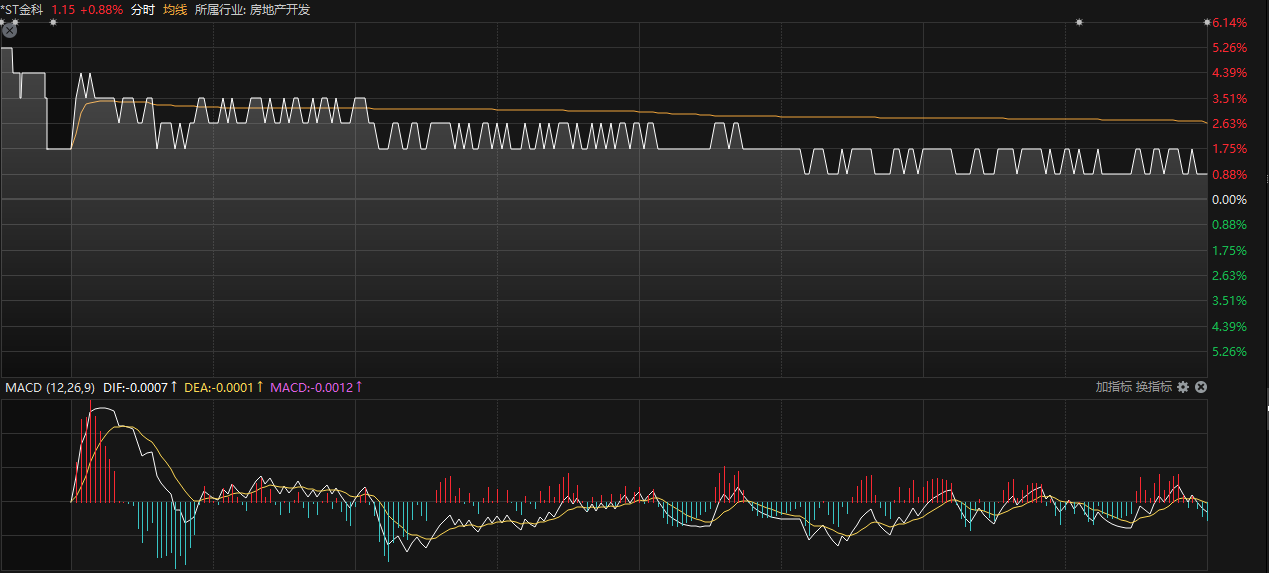Click the star marker beside 6.14% label
Viewport: 1269px width, 573px height.
tap(1207, 22)
